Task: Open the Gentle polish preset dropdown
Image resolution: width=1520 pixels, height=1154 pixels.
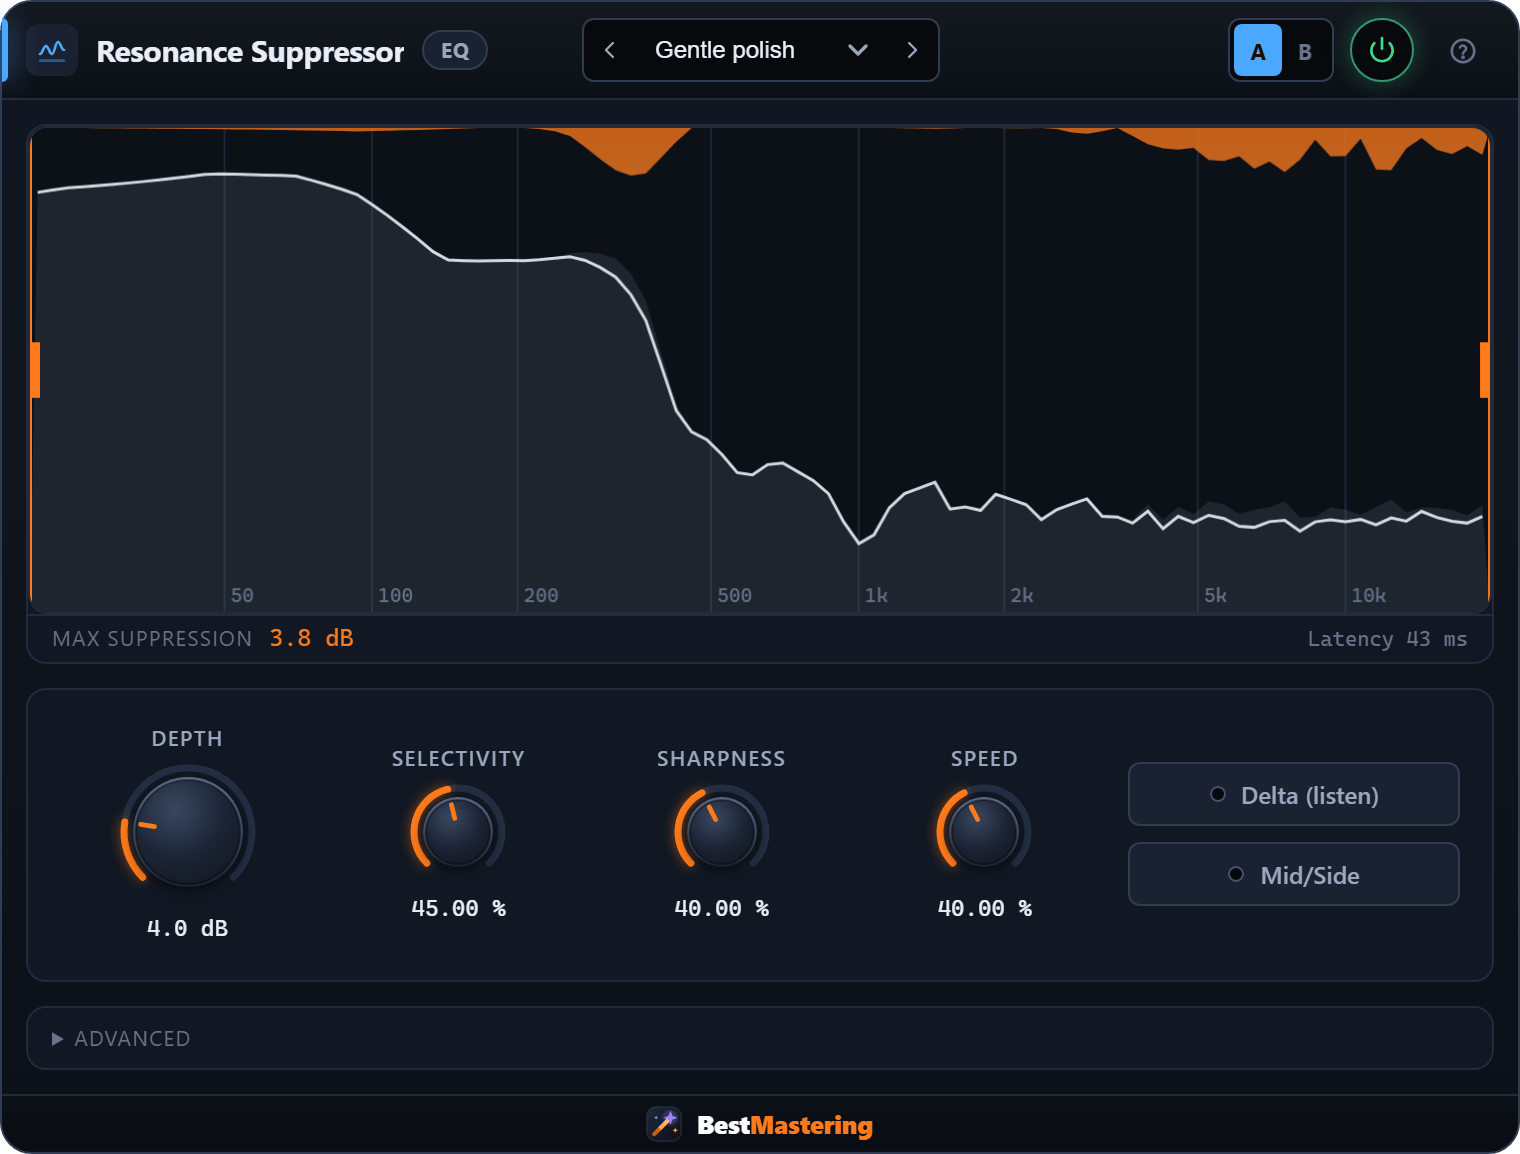Action: pos(760,50)
